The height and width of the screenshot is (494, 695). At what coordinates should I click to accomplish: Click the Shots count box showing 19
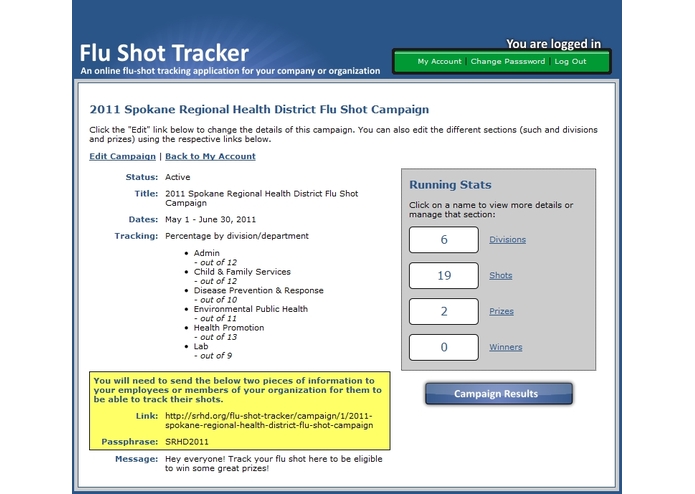(x=444, y=276)
